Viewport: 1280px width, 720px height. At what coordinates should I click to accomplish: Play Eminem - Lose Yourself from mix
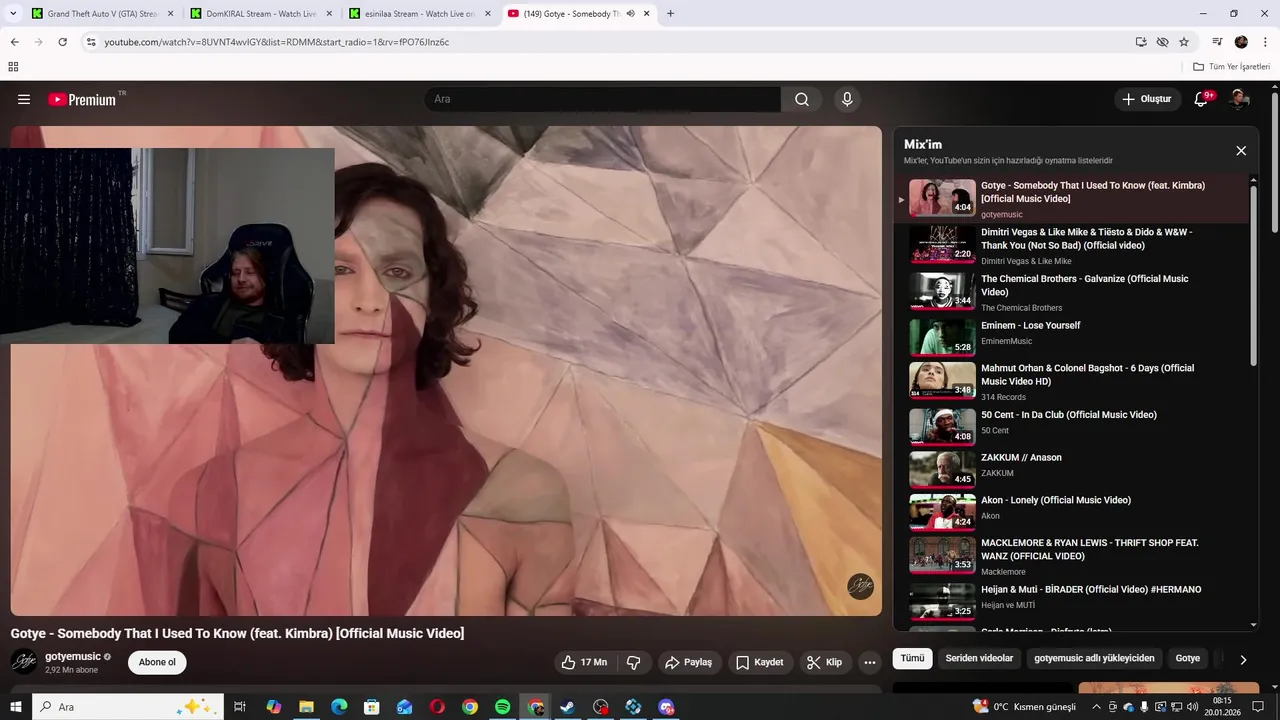pos(1070,336)
